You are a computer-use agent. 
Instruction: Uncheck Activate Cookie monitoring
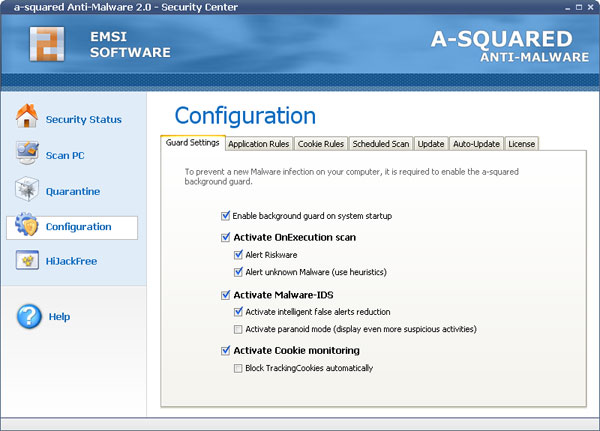pos(225,350)
